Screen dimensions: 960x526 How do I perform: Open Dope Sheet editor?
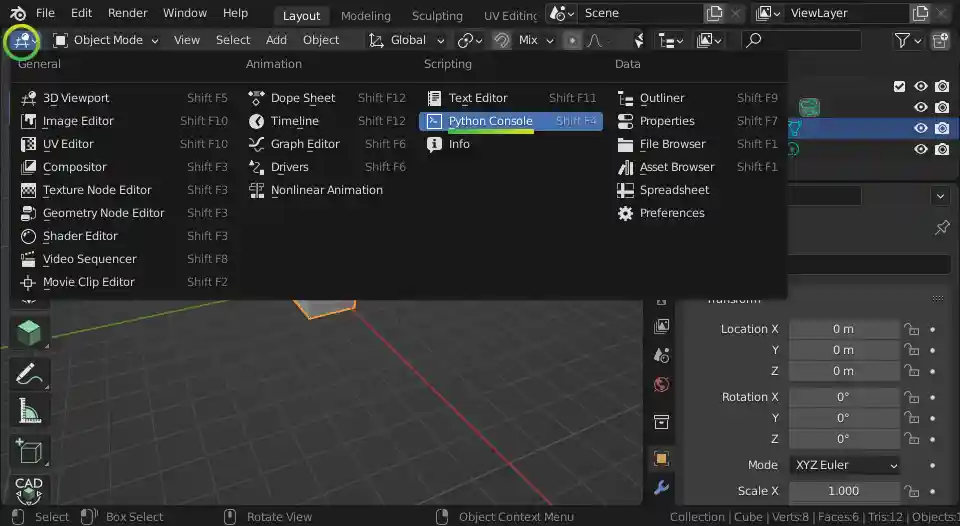coord(327,98)
